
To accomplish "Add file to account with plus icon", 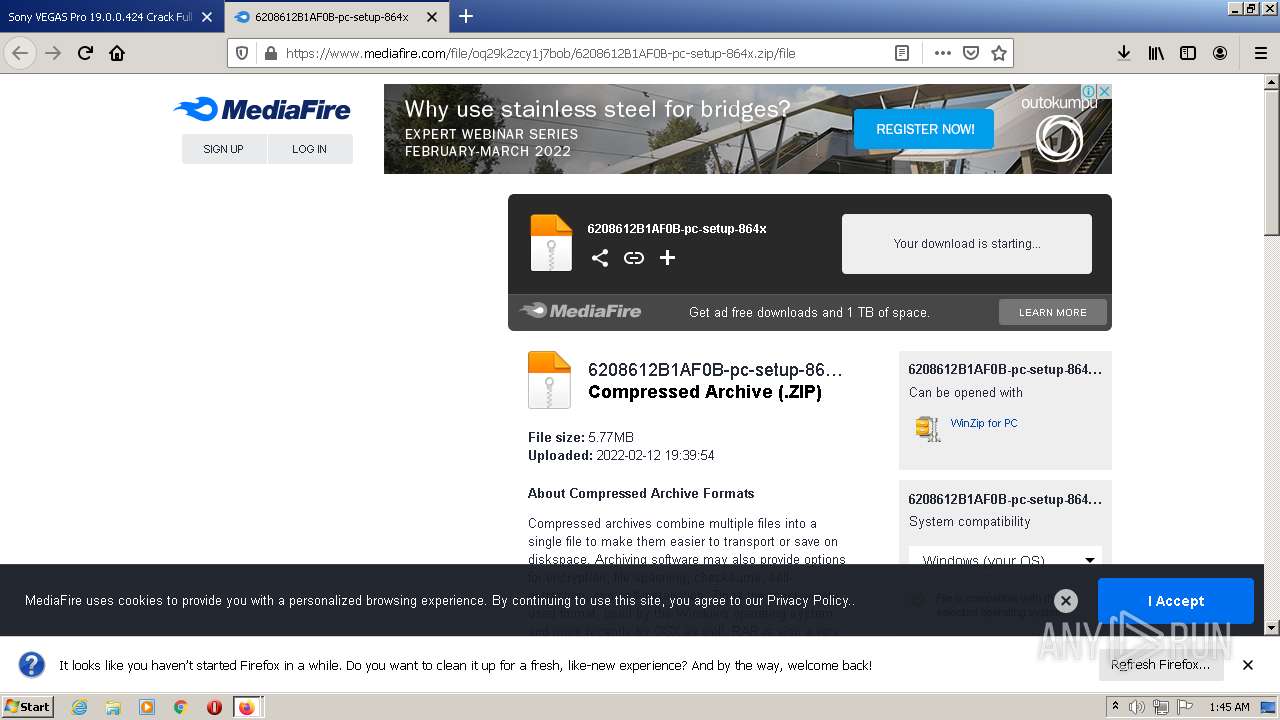I will [667, 258].
